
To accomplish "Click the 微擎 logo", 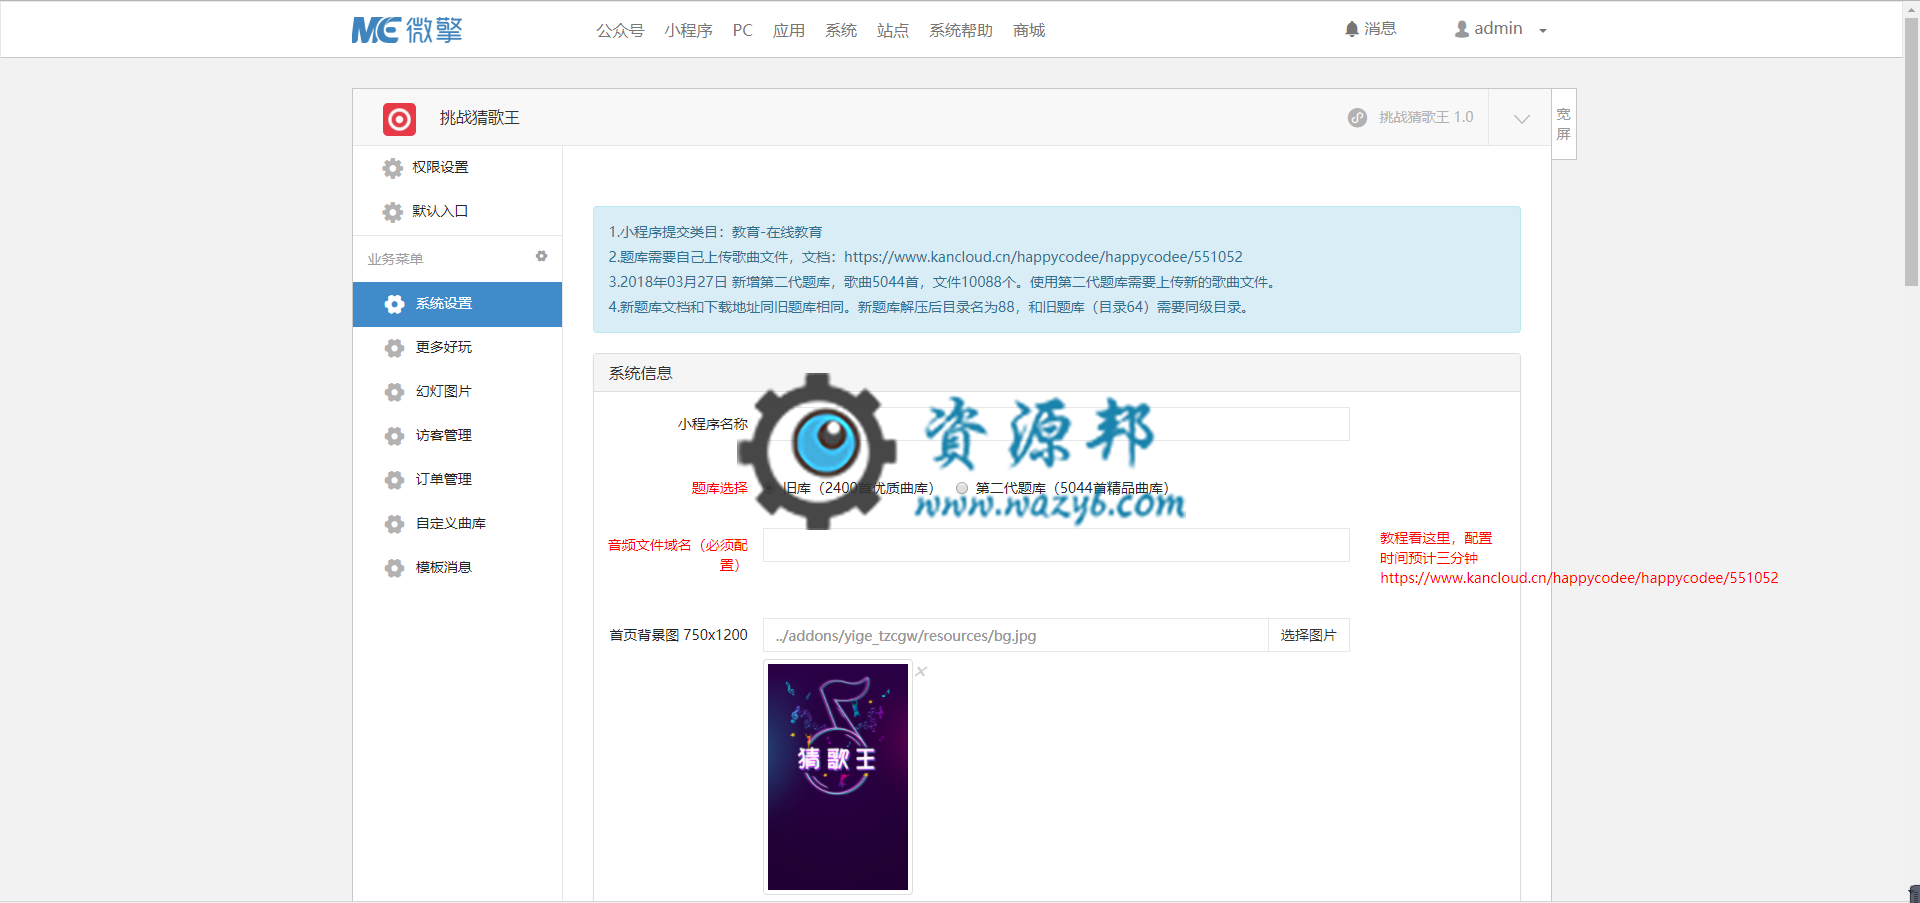I will 407,30.
